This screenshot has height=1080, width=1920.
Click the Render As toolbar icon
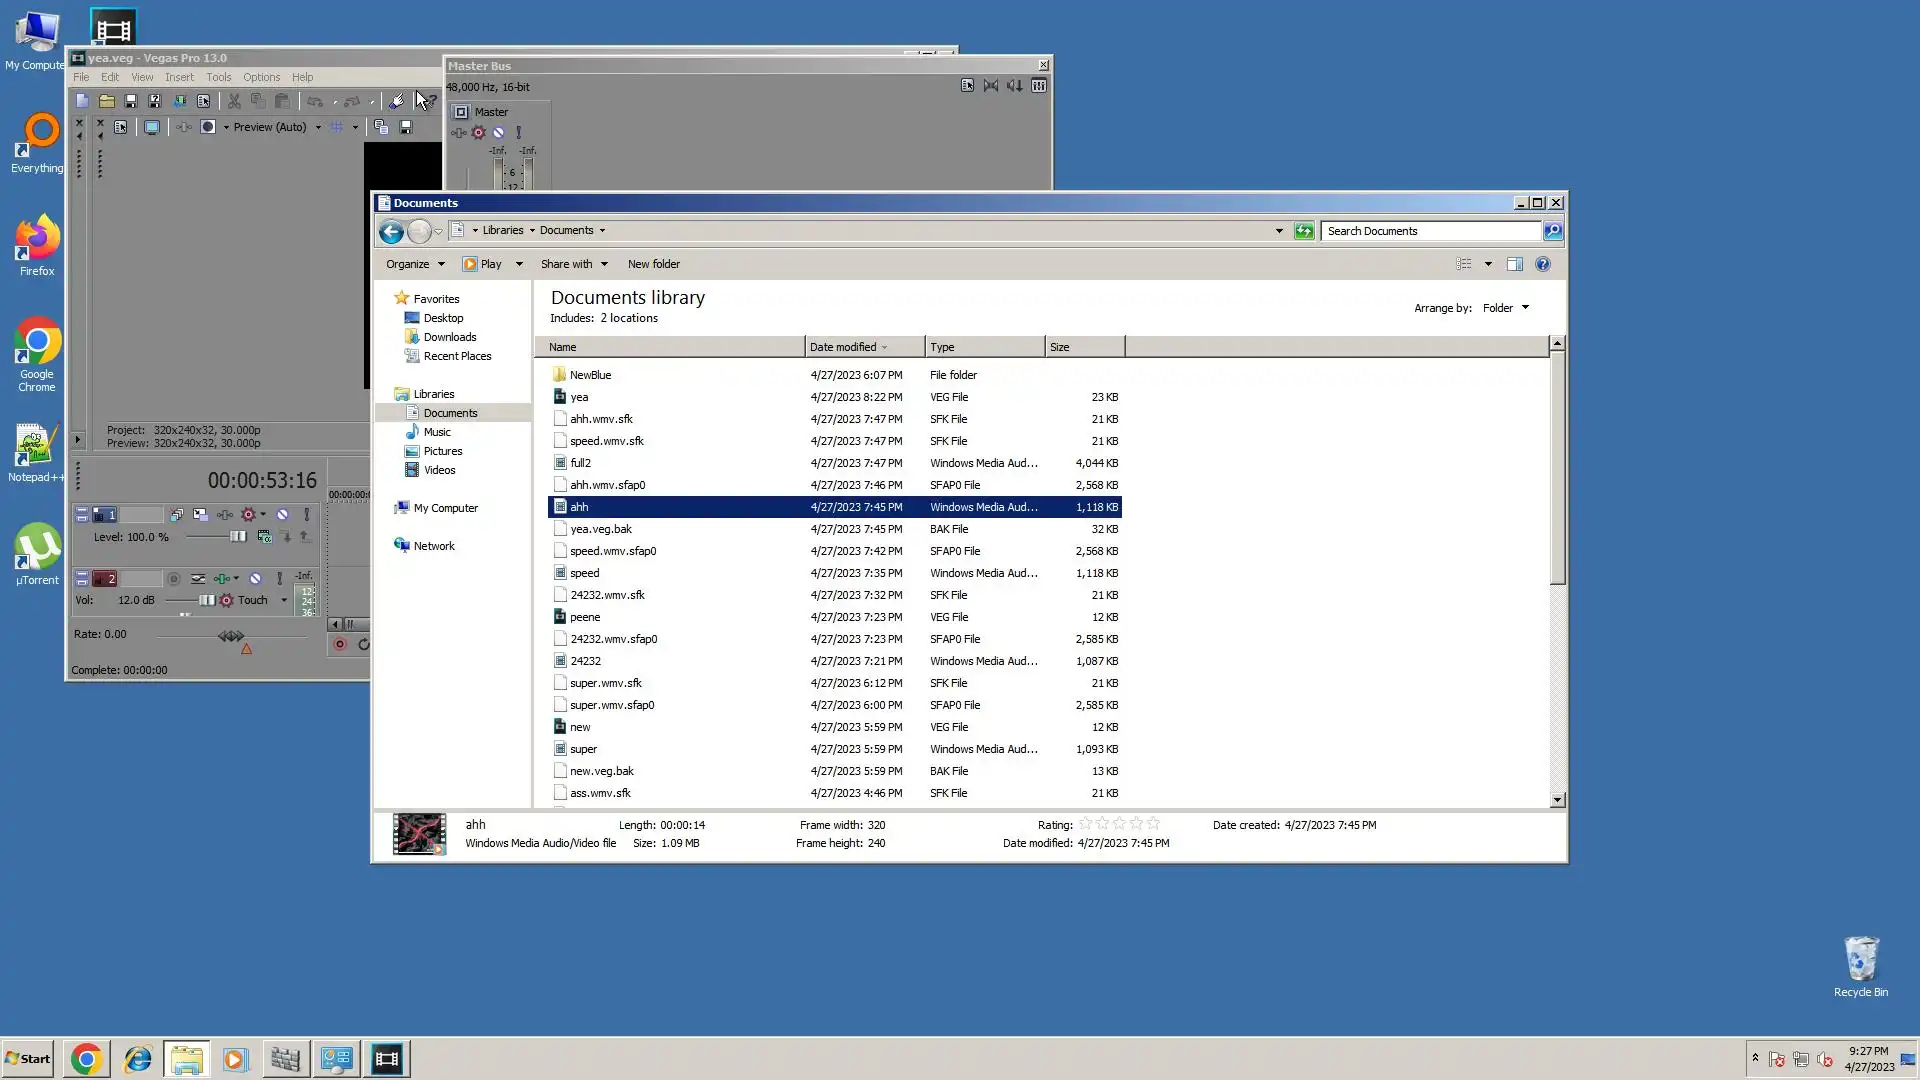coord(179,101)
